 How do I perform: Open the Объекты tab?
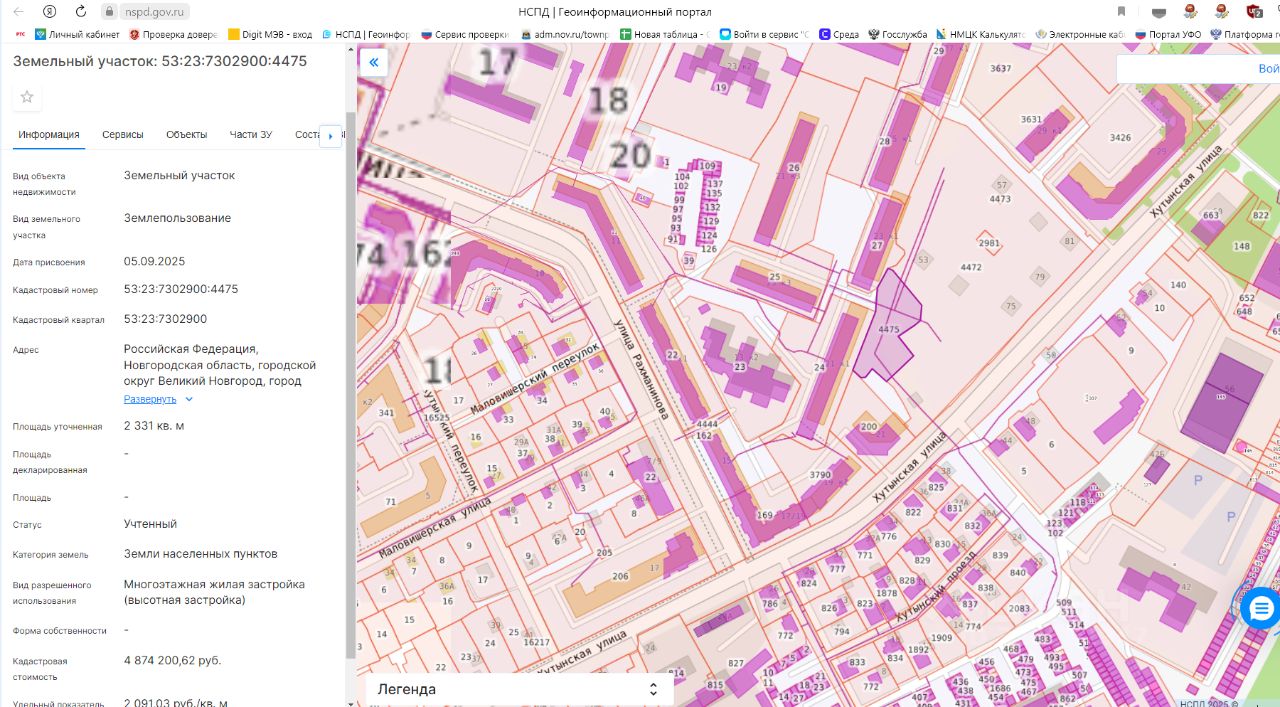tap(186, 135)
